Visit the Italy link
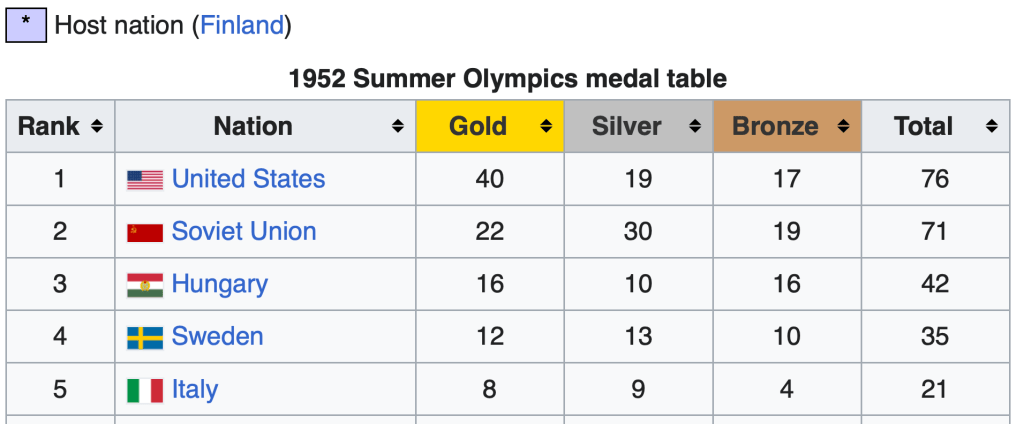Screen dimensions: 1024x424 pos(195,389)
